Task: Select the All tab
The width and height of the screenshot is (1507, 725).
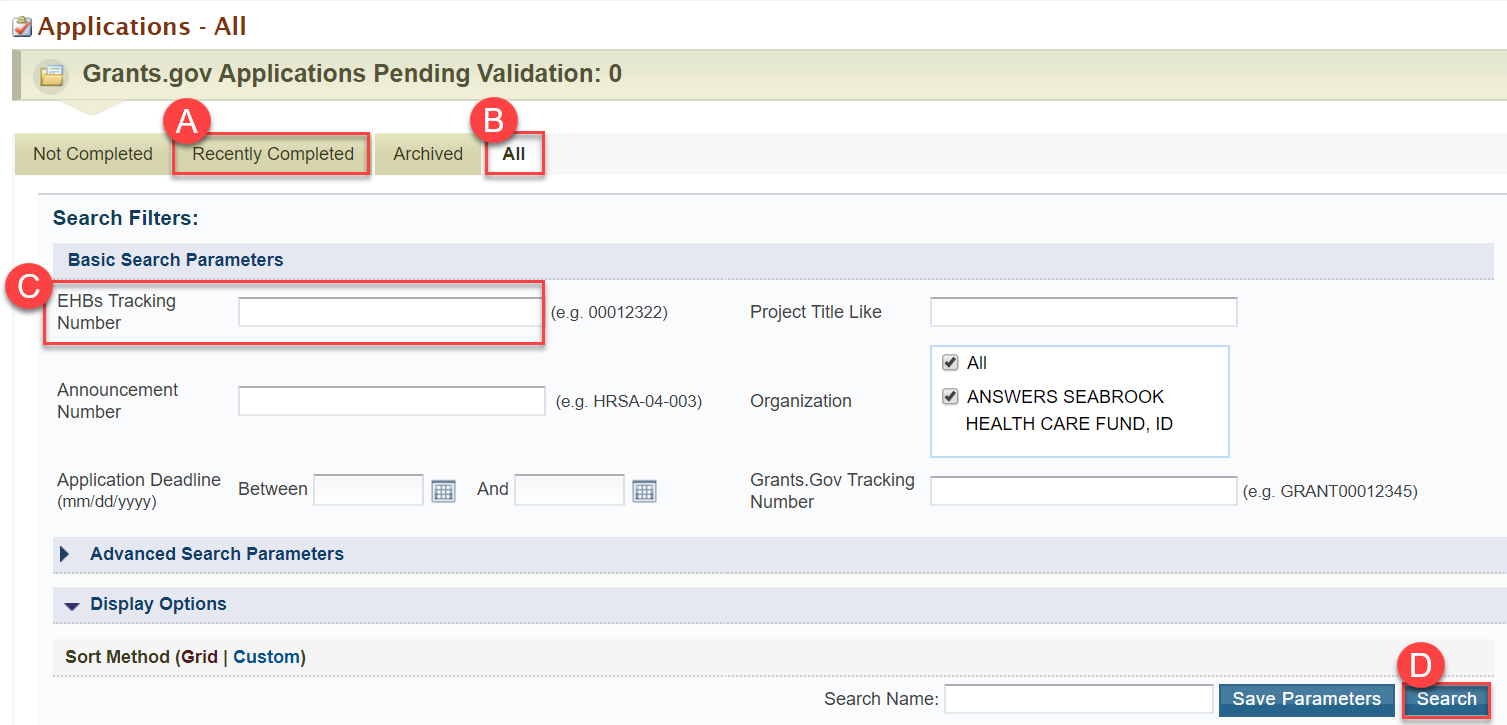Action: [x=514, y=154]
